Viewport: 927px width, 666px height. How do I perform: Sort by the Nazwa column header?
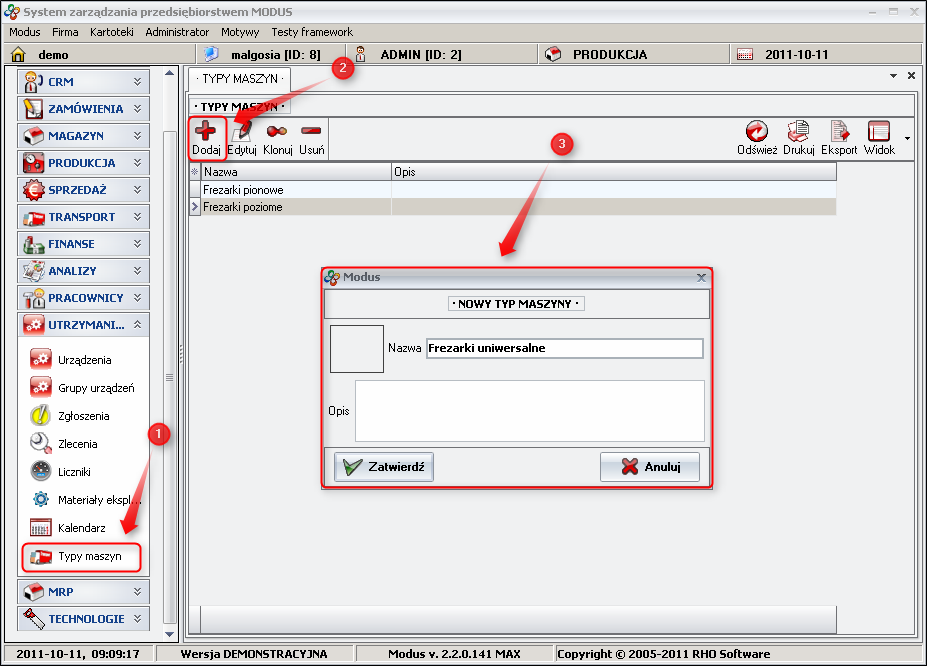click(296, 172)
